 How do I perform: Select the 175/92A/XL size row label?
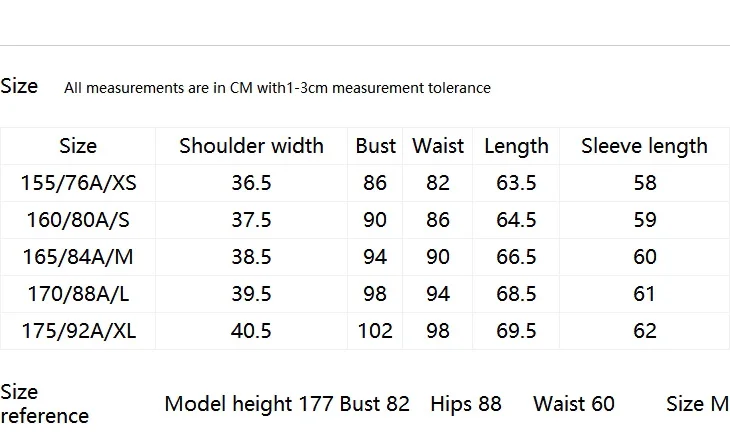coord(78,331)
